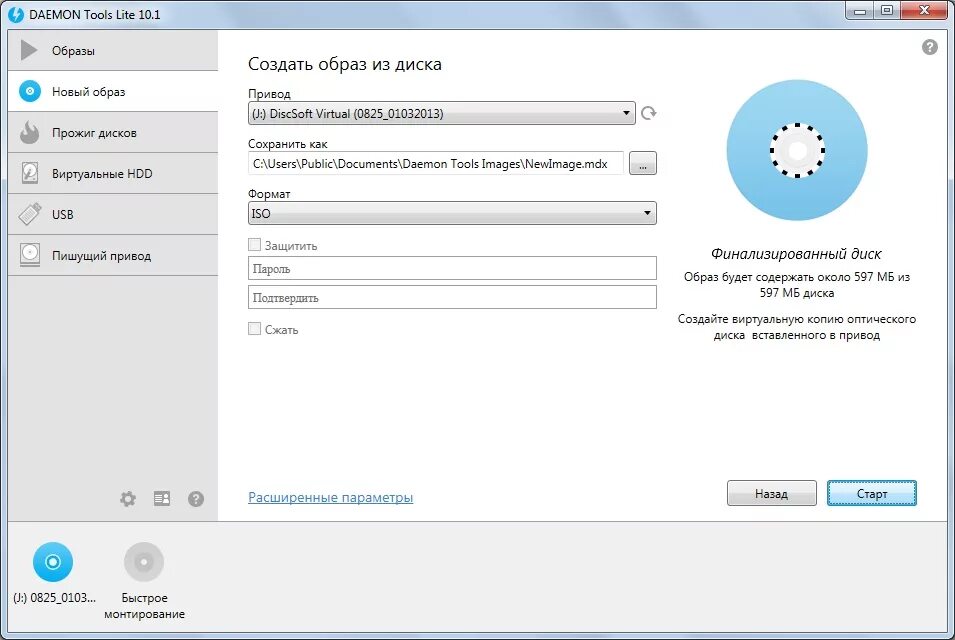Open Пишущий привод section
The image size is (955, 640).
coord(113,255)
